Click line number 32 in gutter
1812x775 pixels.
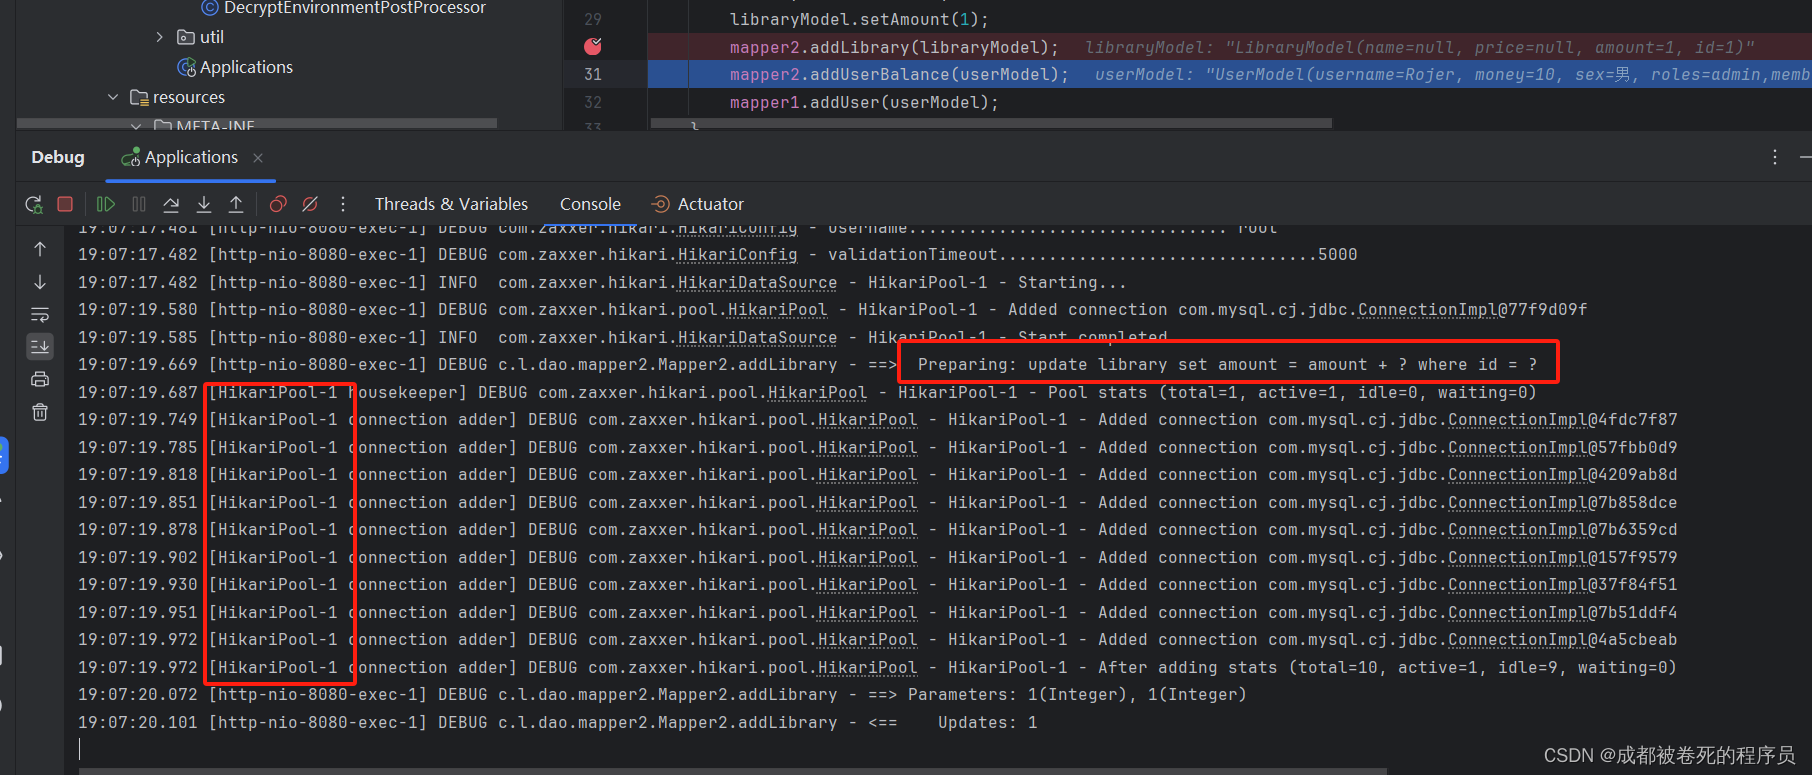(593, 102)
